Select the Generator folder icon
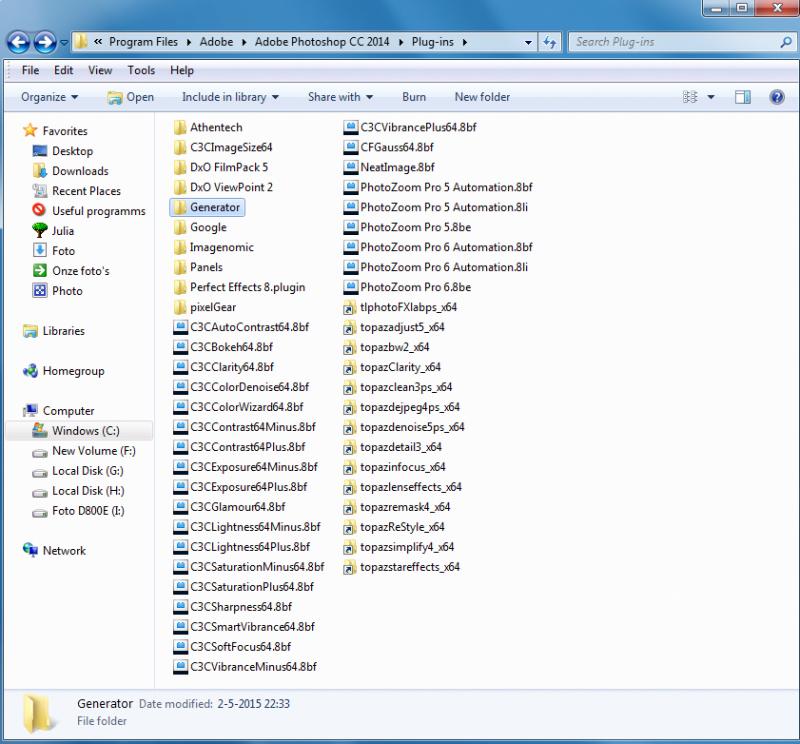Screen dimensions: 800x744 [180, 207]
